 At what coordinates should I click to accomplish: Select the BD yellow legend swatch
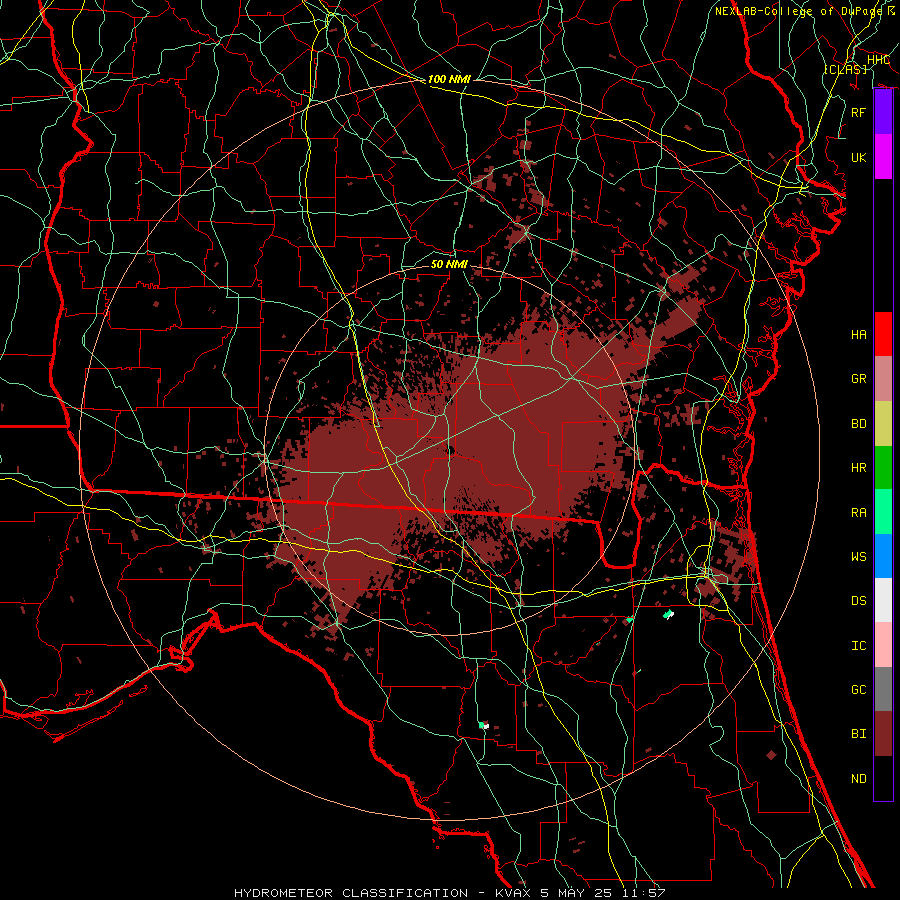[x=883, y=423]
